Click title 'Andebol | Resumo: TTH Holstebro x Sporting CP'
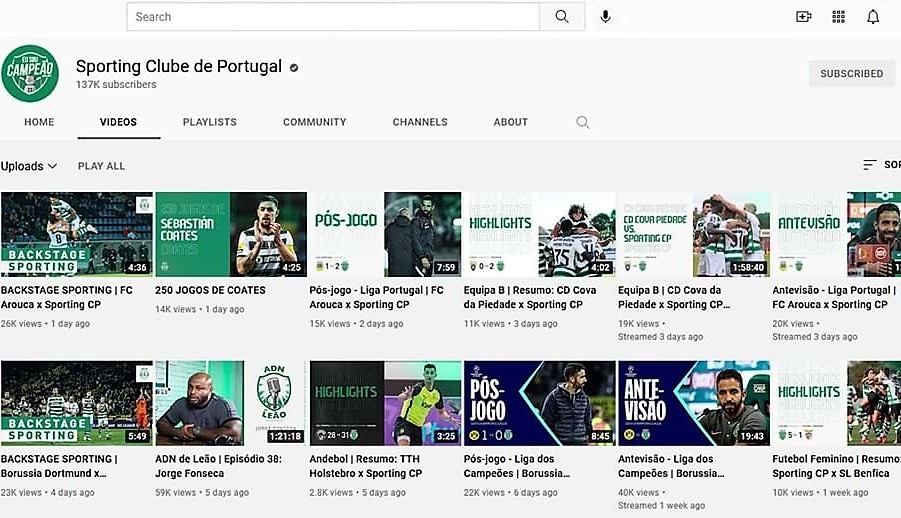901x518 pixels. coord(365,466)
